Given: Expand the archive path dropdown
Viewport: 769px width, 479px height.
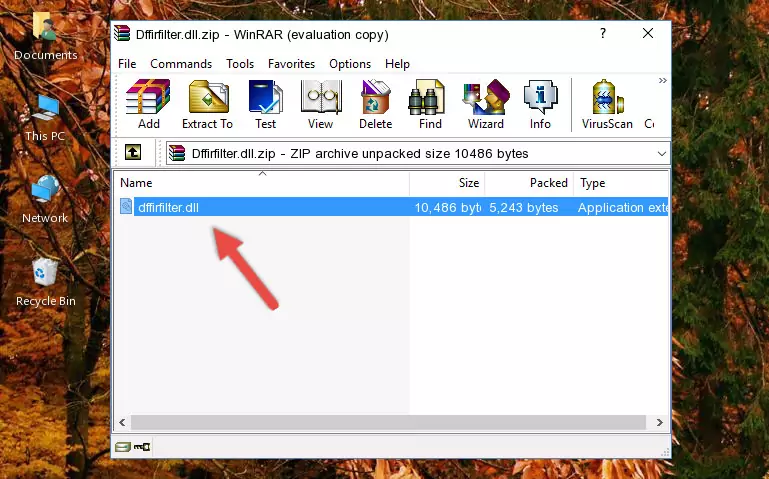Looking at the screenshot, I should pos(662,154).
